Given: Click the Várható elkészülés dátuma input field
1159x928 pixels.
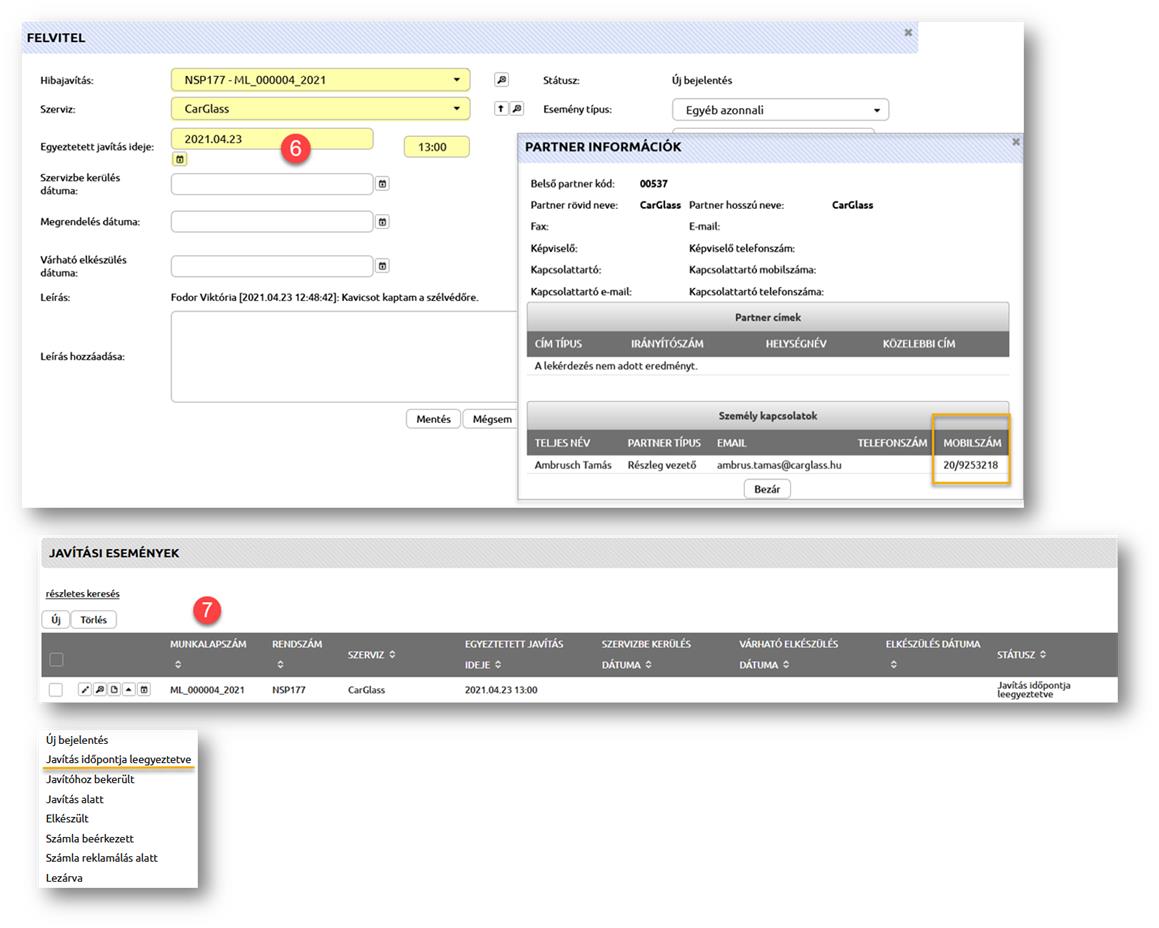Looking at the screenshot, I should 272,265.
